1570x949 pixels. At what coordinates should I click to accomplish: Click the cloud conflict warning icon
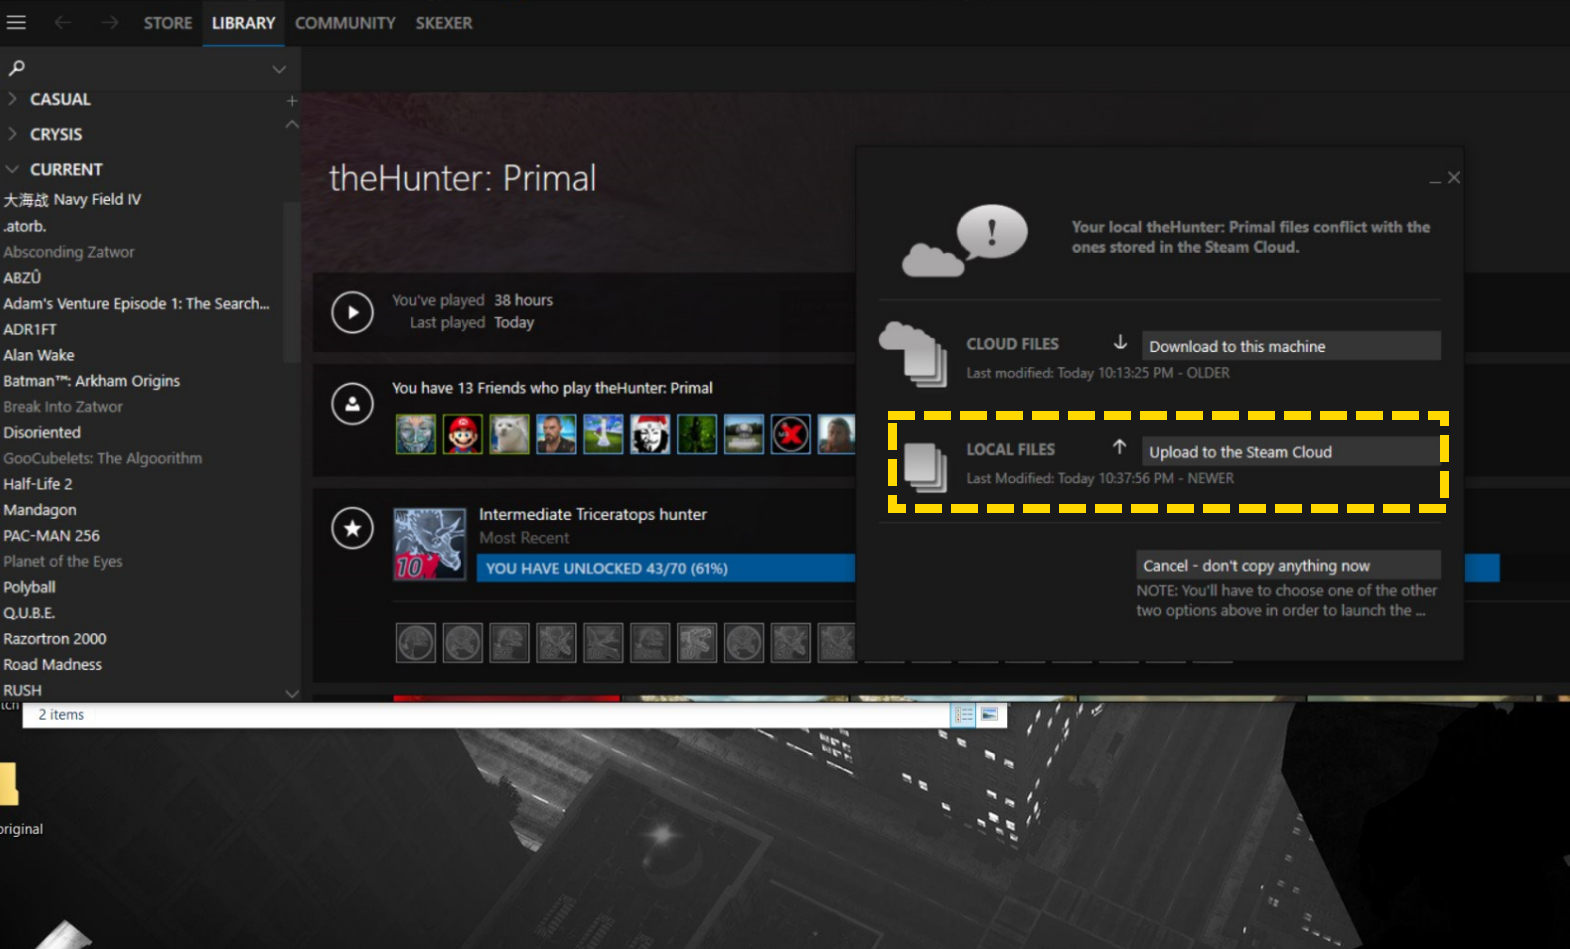[x=965, y=240]
